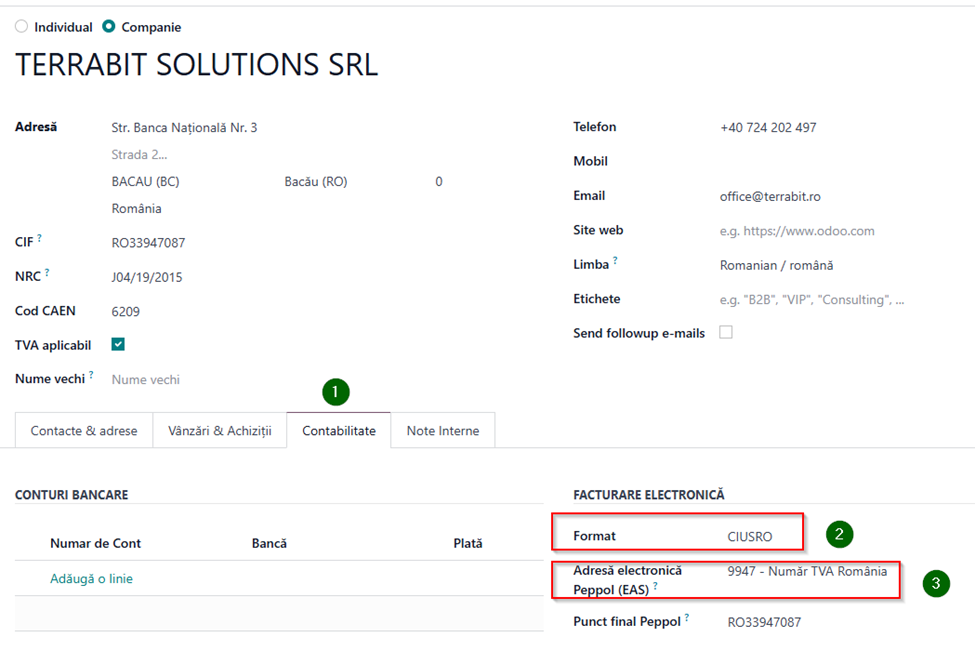Open the Peppol EAS dropdown 9947
Screen dimensions: 975x664
(x=807, y=571)
